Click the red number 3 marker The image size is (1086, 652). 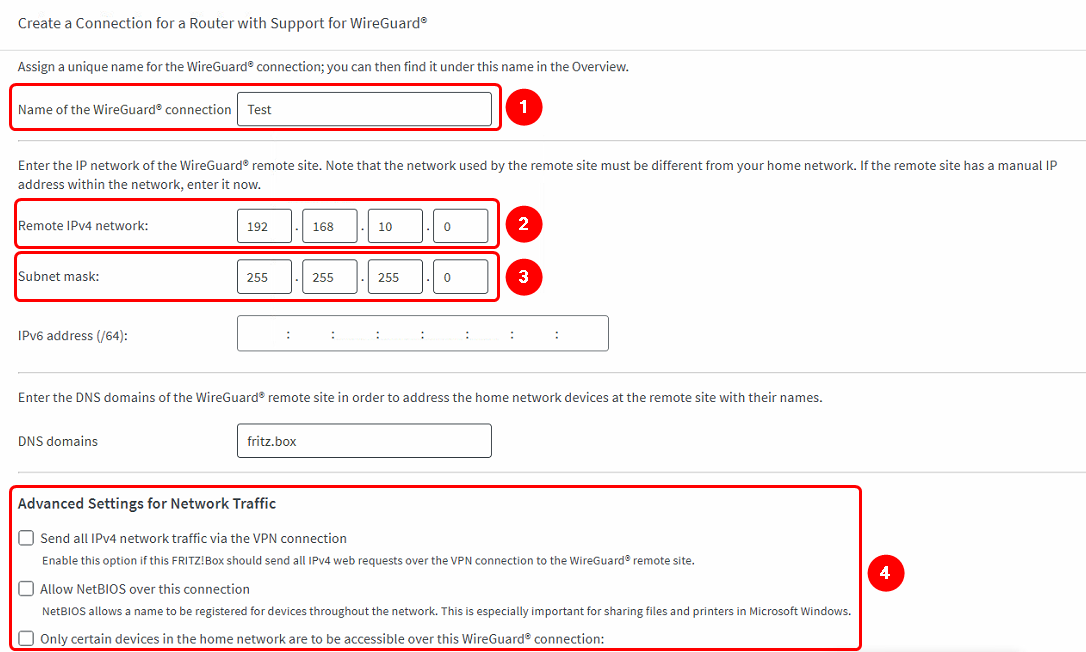(x=523, y=277)
